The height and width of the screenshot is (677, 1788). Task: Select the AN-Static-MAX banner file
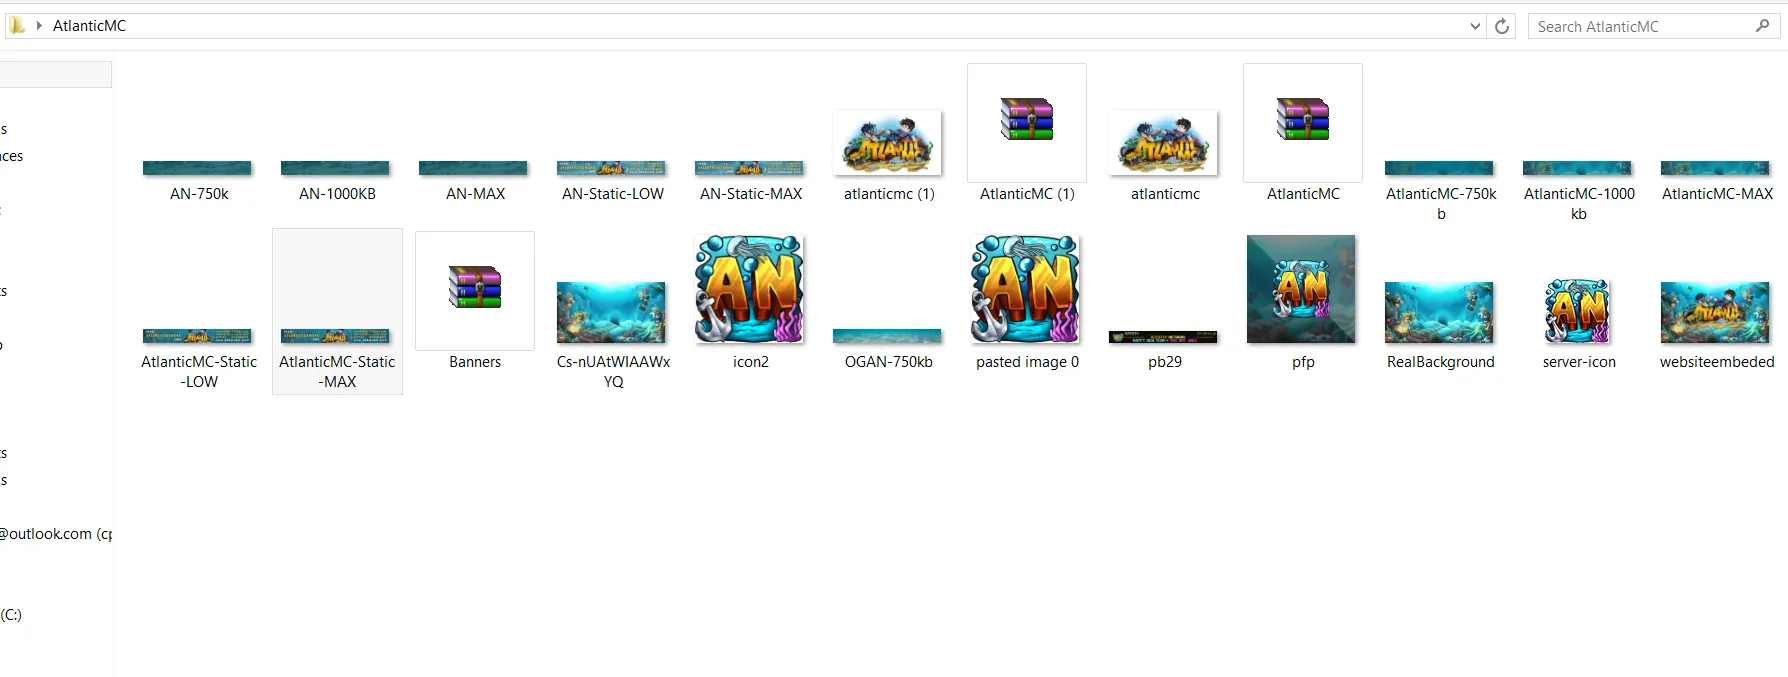click(x=750, y=168)
